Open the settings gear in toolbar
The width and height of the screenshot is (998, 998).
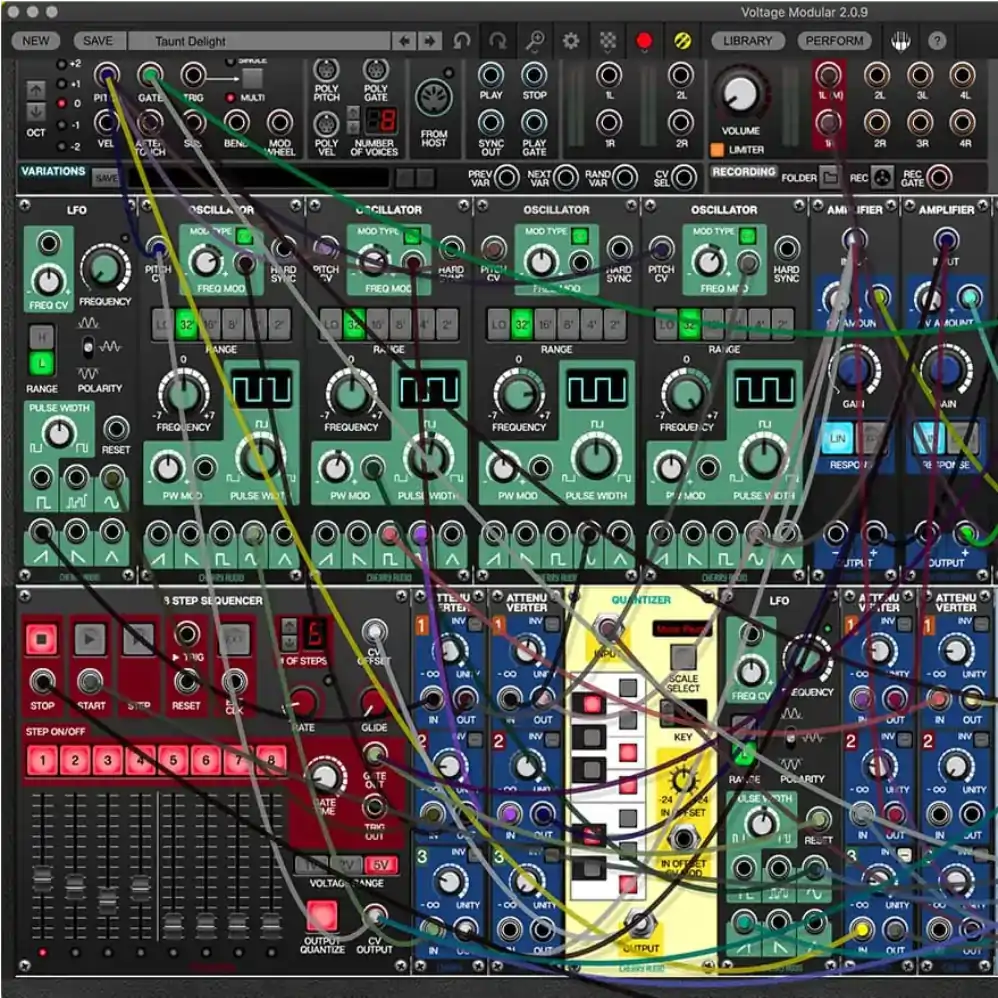(x=571, y=41)
